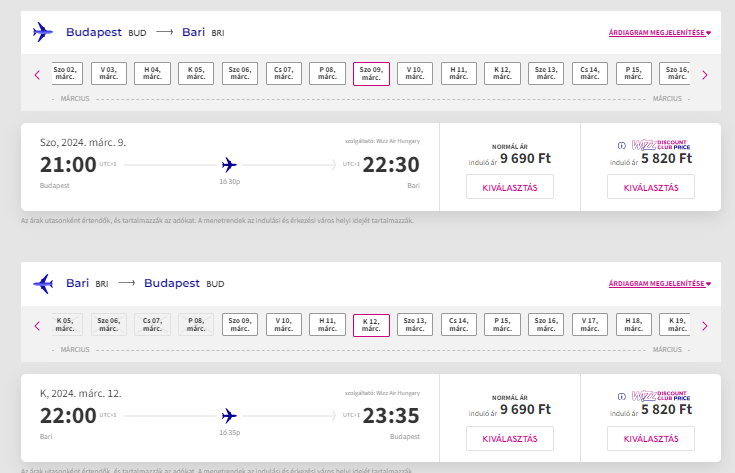Image resolution: width=735 pixels, height=473 pixels.
Task: Expand return Árdiagram megjelenítése price chart
Action: tap(660, 284)
